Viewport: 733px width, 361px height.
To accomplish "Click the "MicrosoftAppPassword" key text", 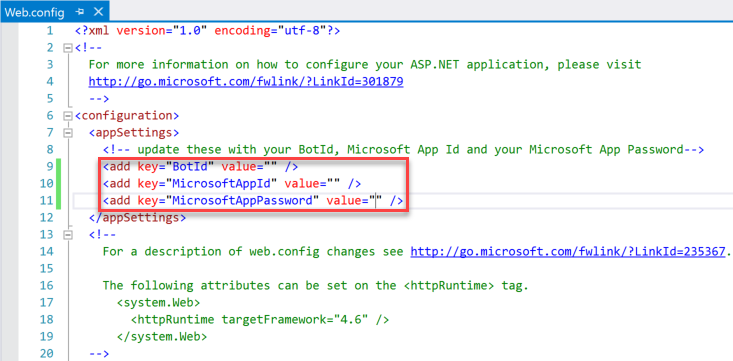I will [x=242, y=201].
